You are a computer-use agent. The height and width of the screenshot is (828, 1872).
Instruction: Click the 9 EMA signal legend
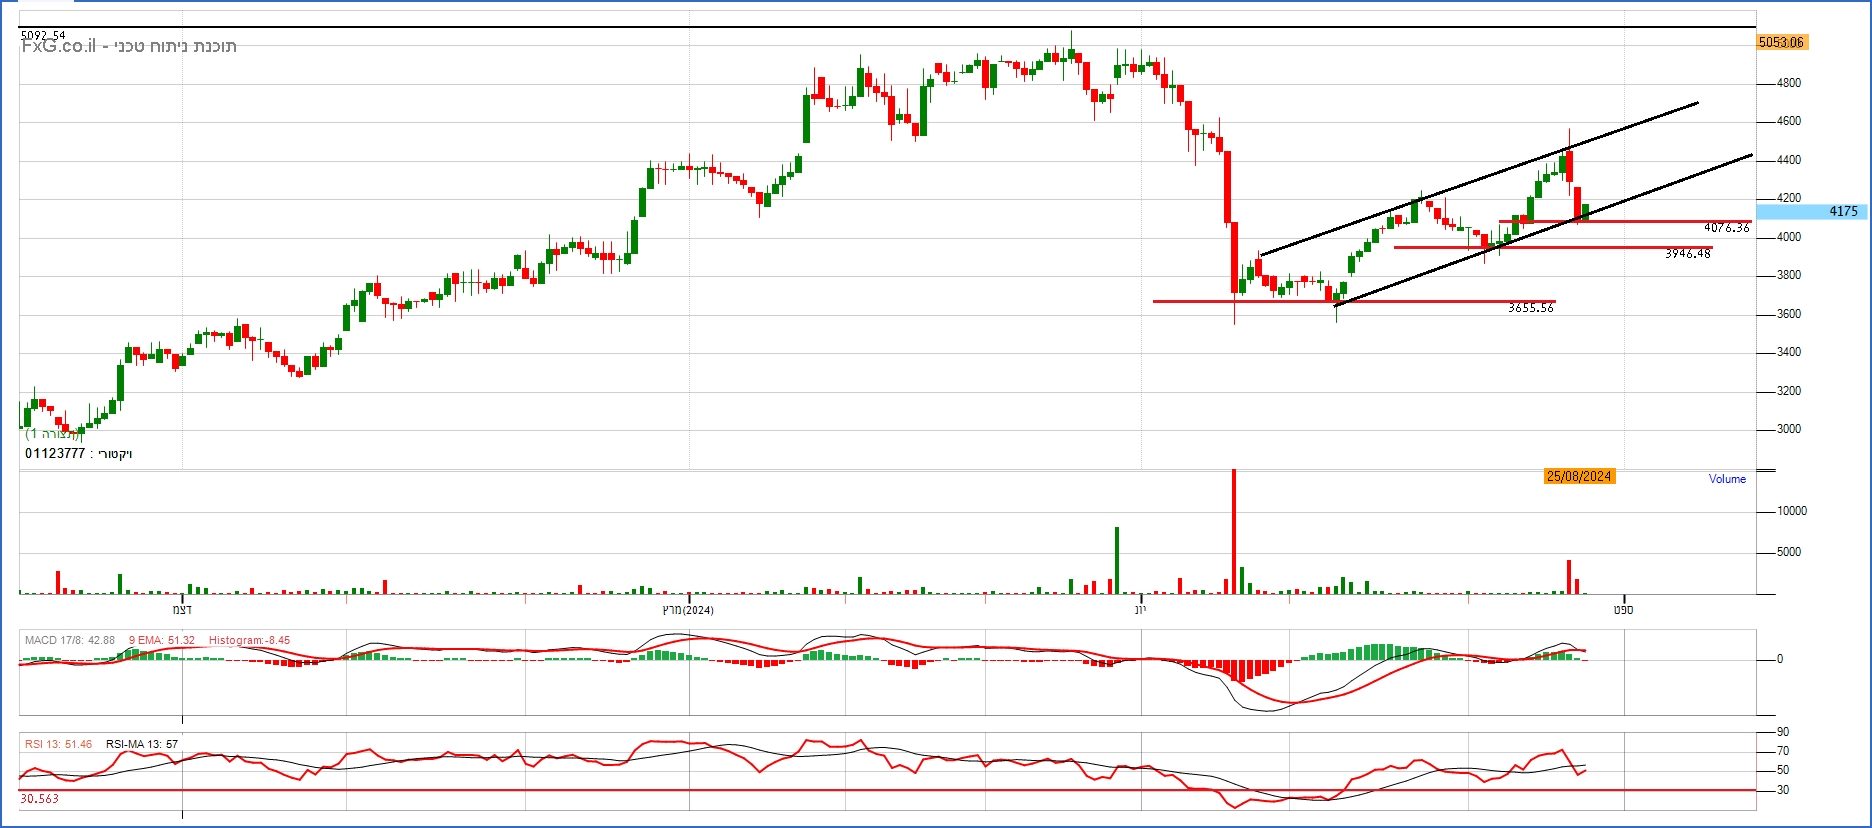161,640
